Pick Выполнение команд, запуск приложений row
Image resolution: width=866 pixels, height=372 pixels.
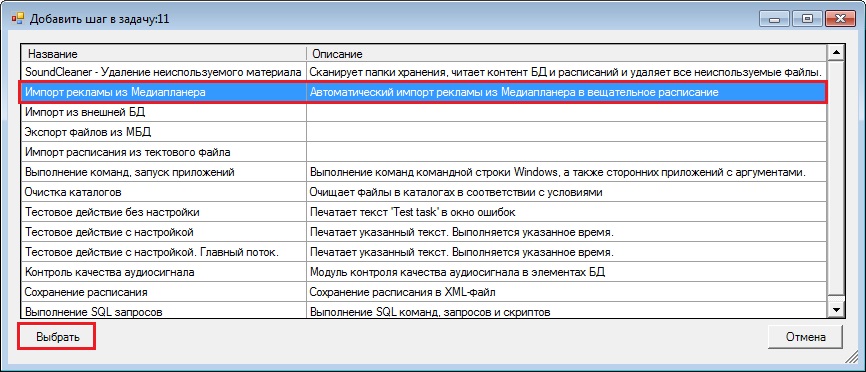[424, 172]
